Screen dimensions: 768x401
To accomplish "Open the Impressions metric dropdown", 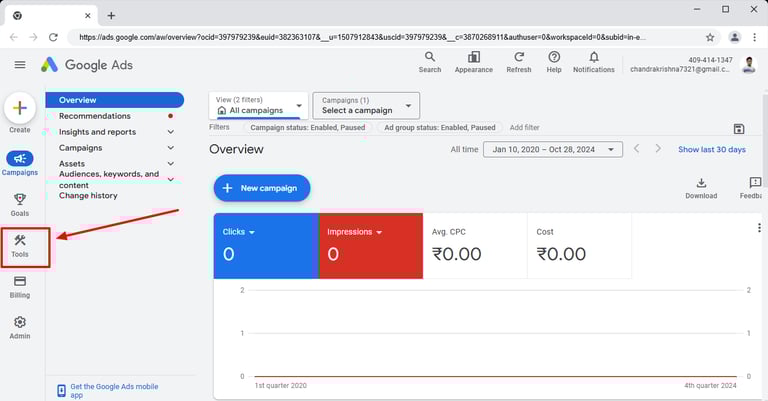I will [354, 232].
